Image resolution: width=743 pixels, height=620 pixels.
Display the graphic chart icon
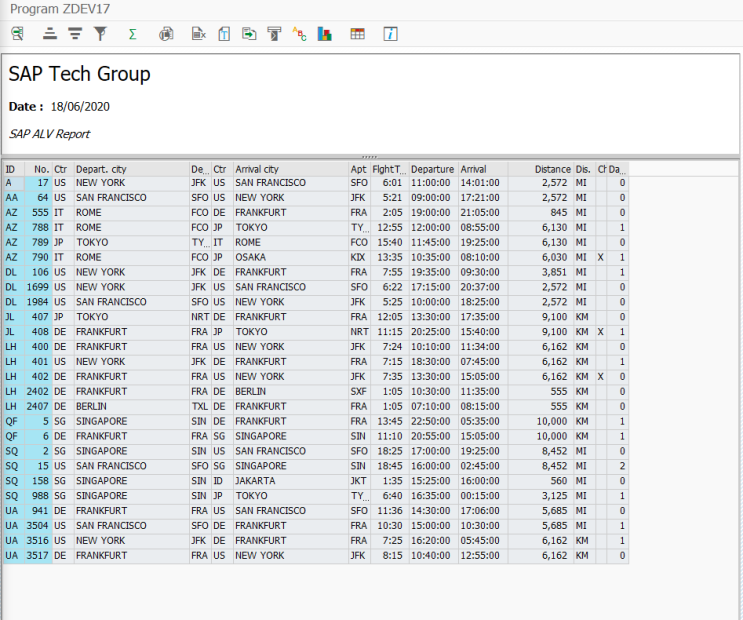pos(325,34)
